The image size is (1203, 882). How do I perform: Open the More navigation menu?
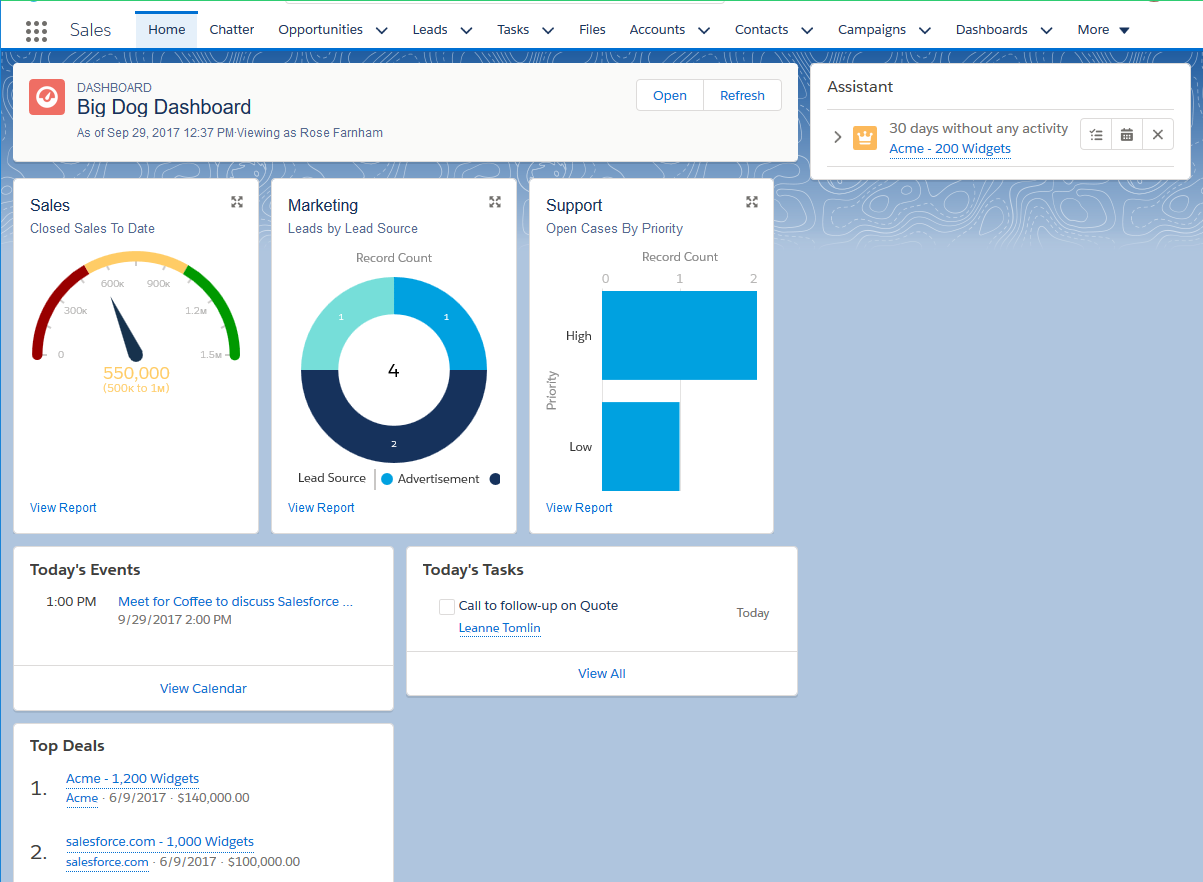point(1104,30)
